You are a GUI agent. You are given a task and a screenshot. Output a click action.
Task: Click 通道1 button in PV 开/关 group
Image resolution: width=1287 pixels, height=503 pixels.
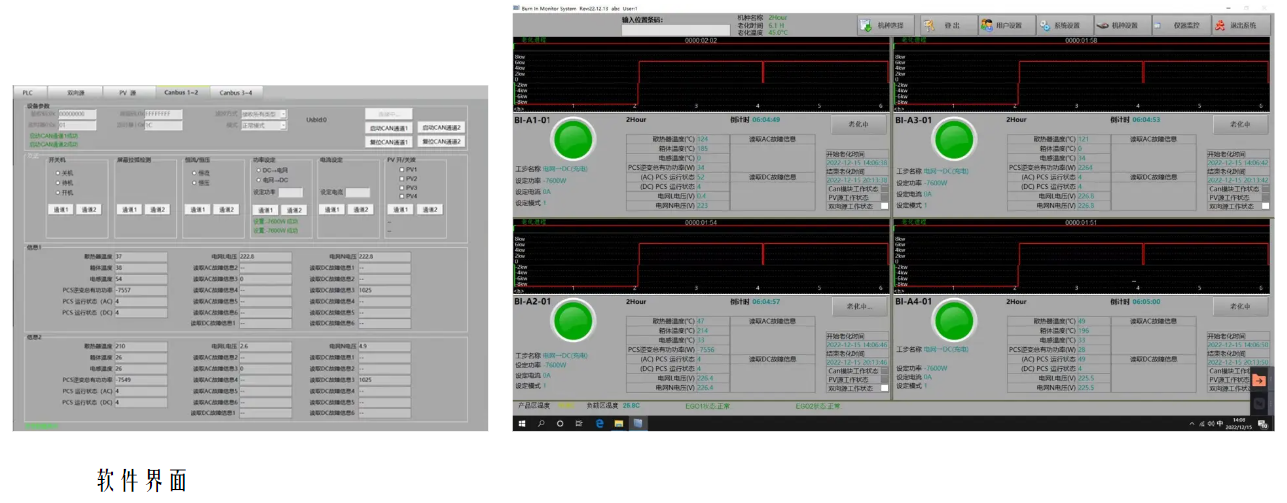pyautogui.click(x=402, y=209)
